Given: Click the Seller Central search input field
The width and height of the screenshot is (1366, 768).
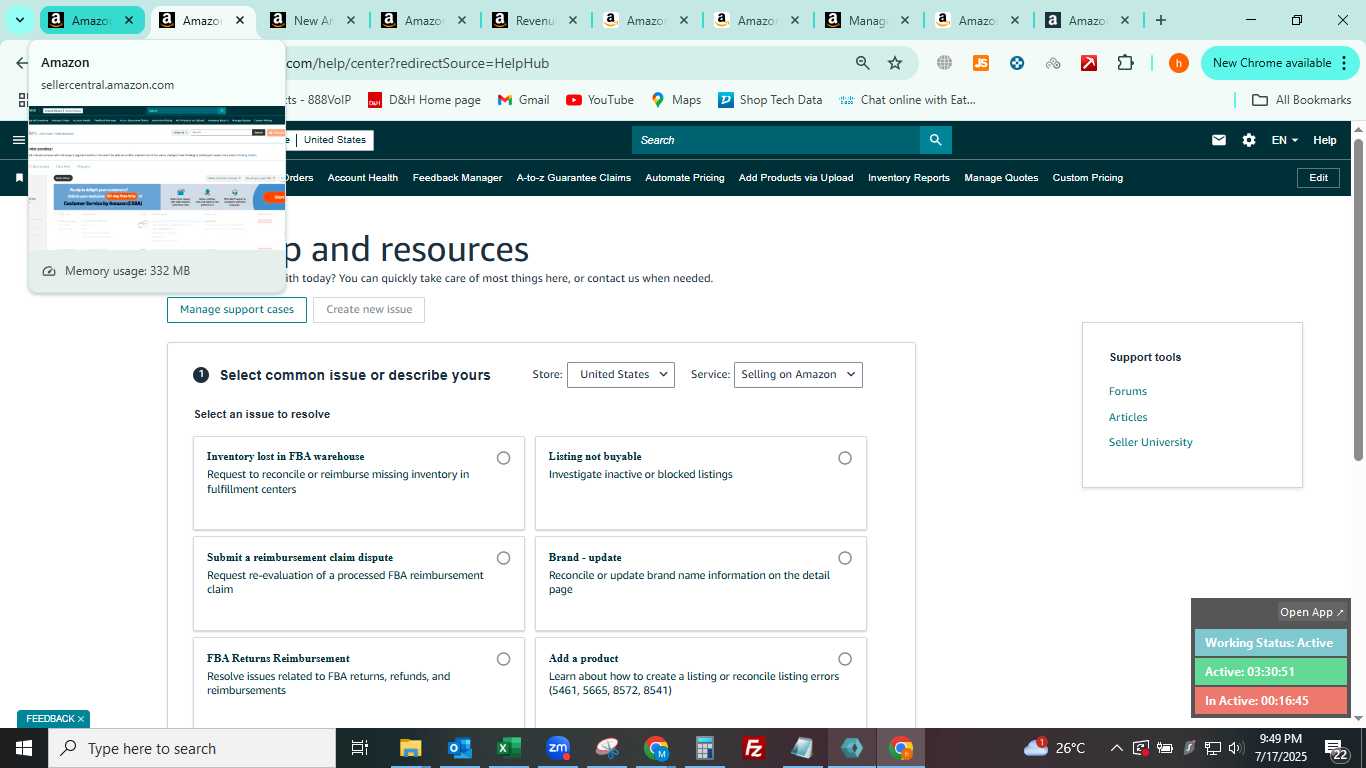Looking at the screenshot, I should (x=776, y=140).
